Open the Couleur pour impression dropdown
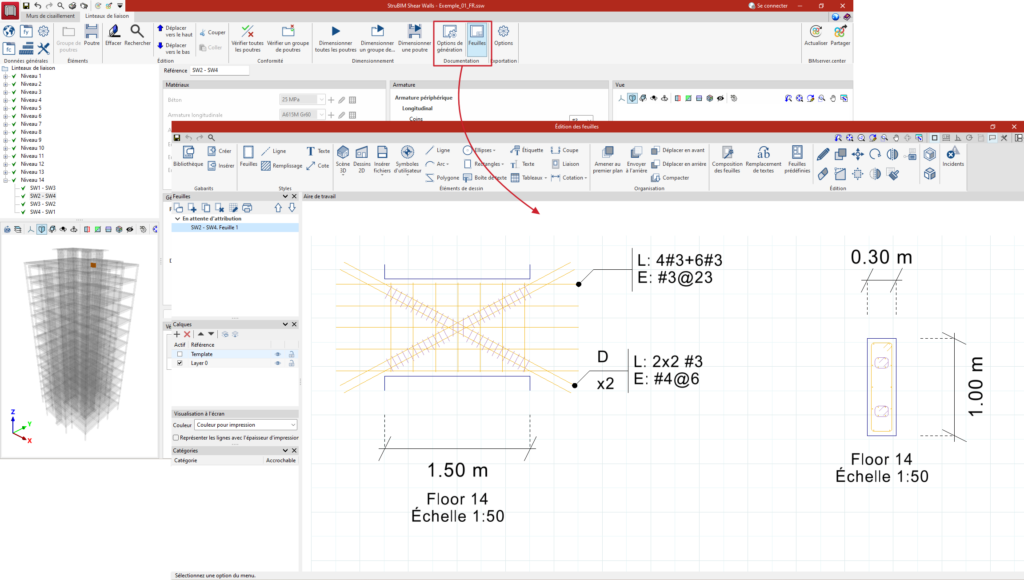 [246, 425]
